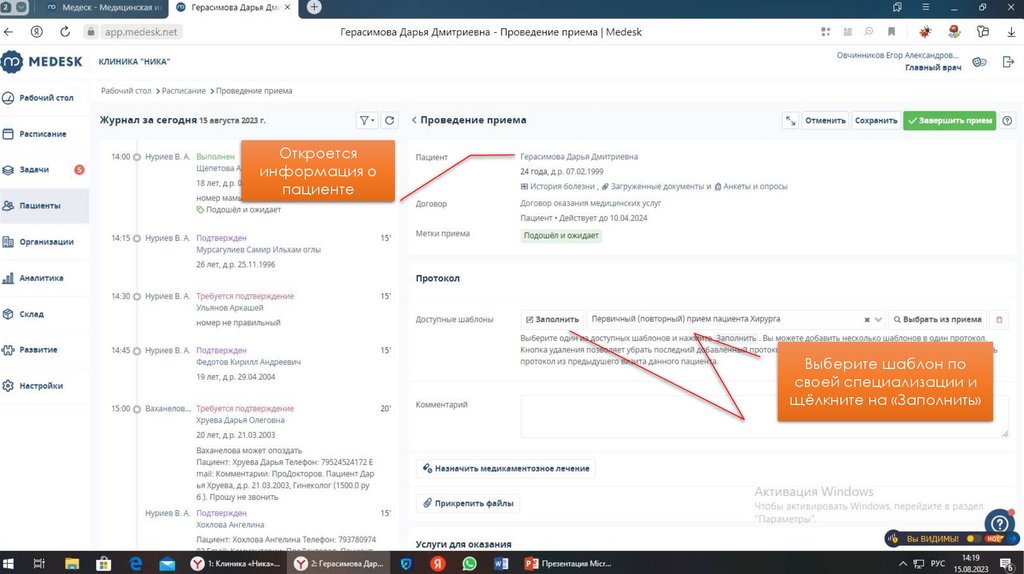Screen dimensions: 1024x574
Task: Go back in browser
Action: [8, 31]
